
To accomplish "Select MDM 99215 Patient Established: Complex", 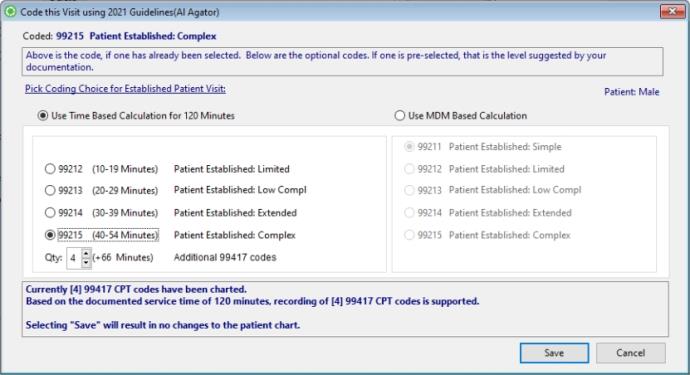I will coord(409,235).
